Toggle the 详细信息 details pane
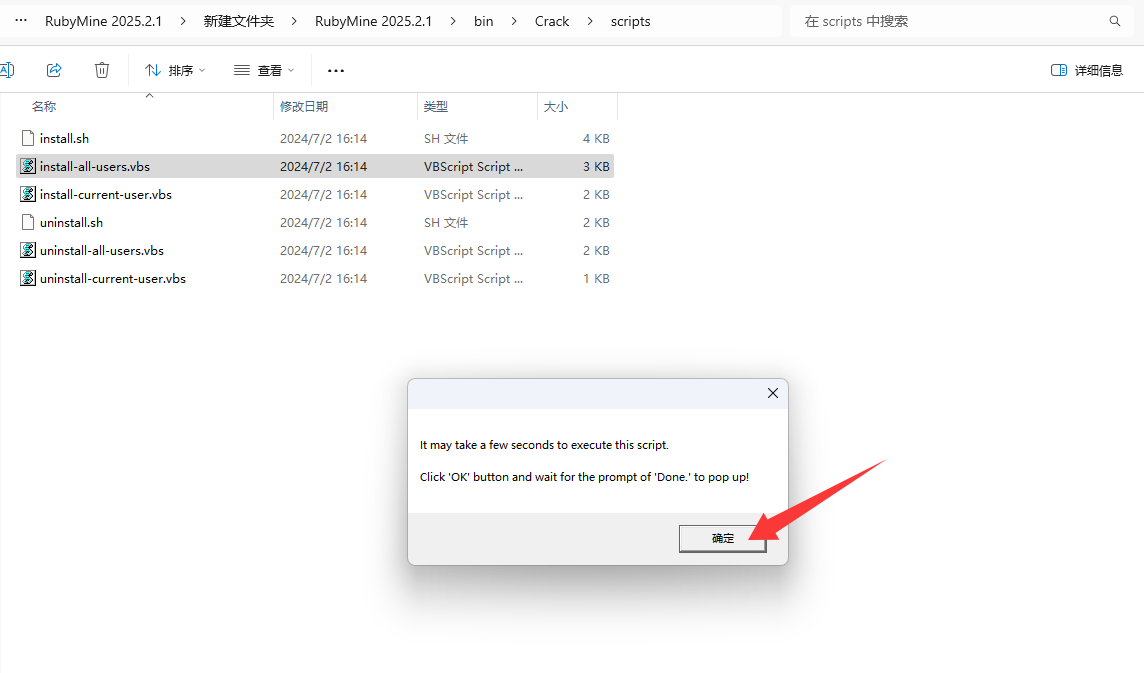1144x673 pixels. 1086,70
